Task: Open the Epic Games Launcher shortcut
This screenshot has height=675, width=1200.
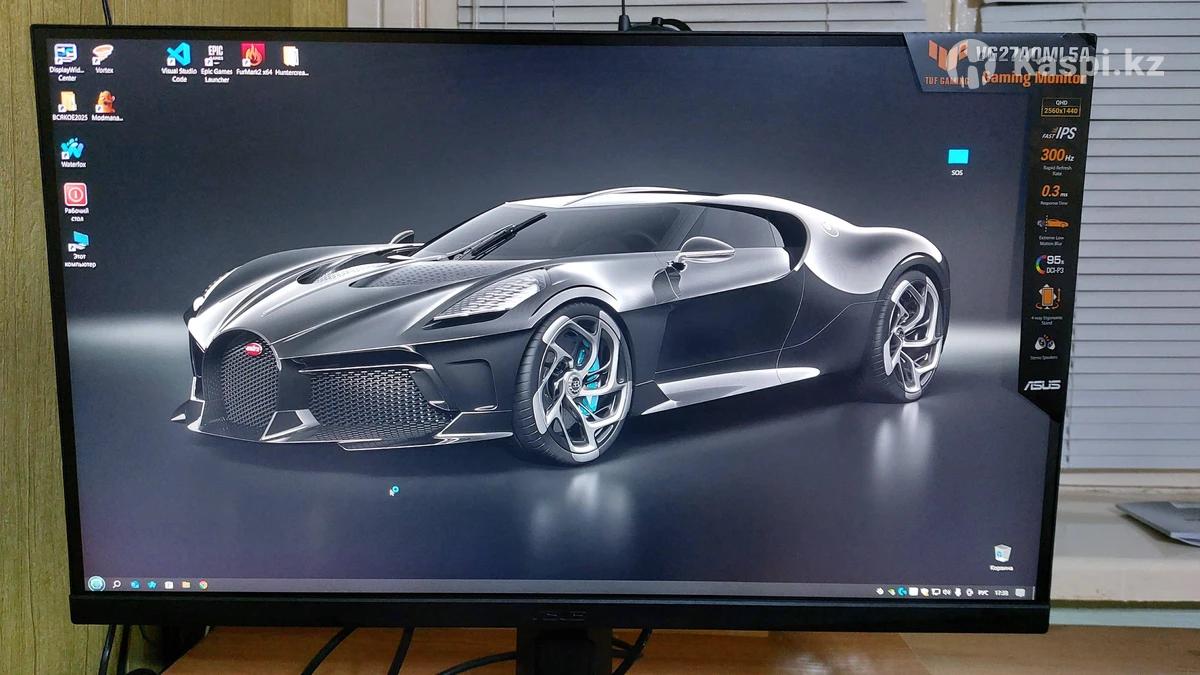Action: (215, 56)
